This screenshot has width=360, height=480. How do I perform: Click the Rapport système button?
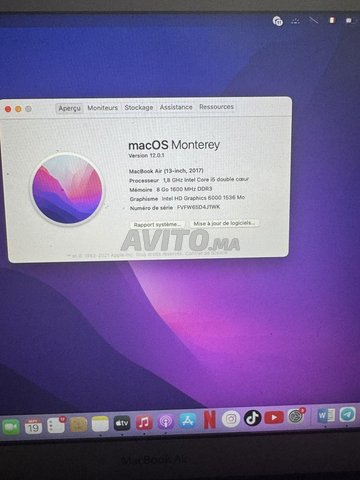(x=157, y=225)
